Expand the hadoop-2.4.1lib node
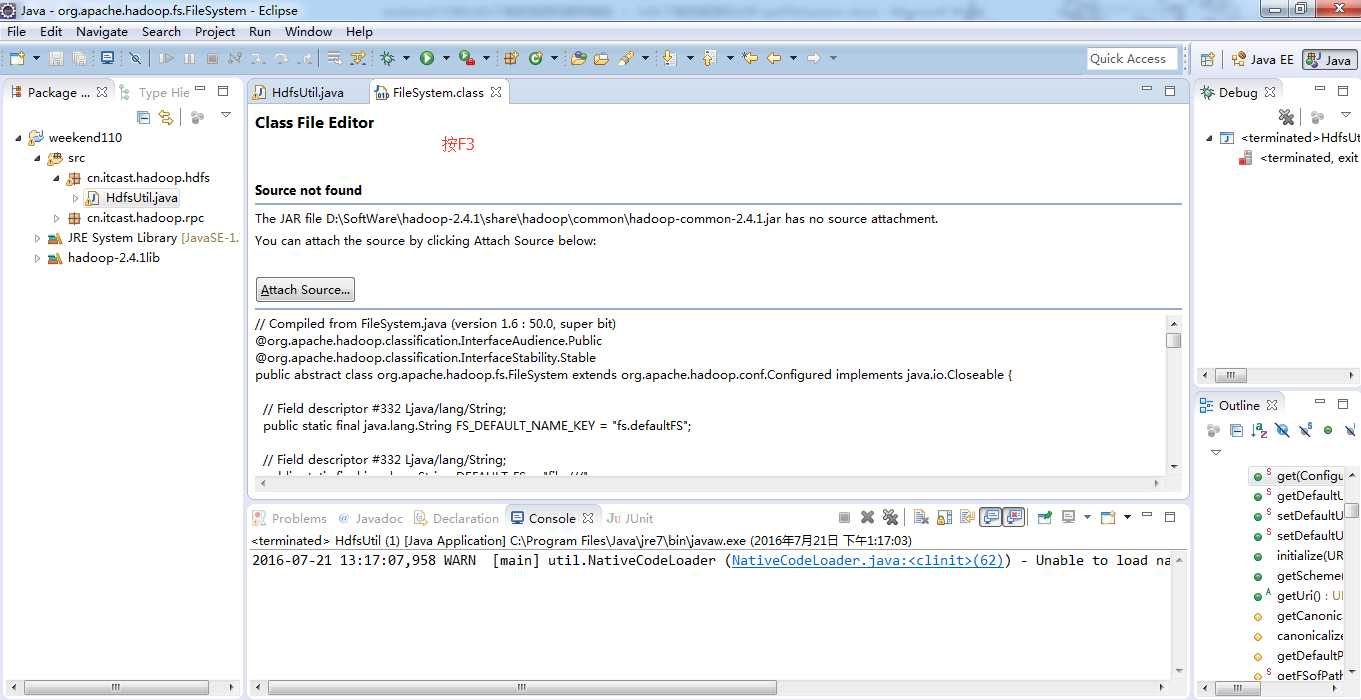Image resolution: width=1361 pixels, height=700 pixels. tap(38, 258)
